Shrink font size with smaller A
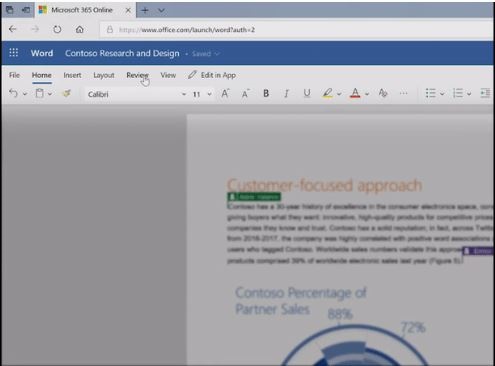The width and height of the screenshot is (495, 366). click(x=245, y=94)
